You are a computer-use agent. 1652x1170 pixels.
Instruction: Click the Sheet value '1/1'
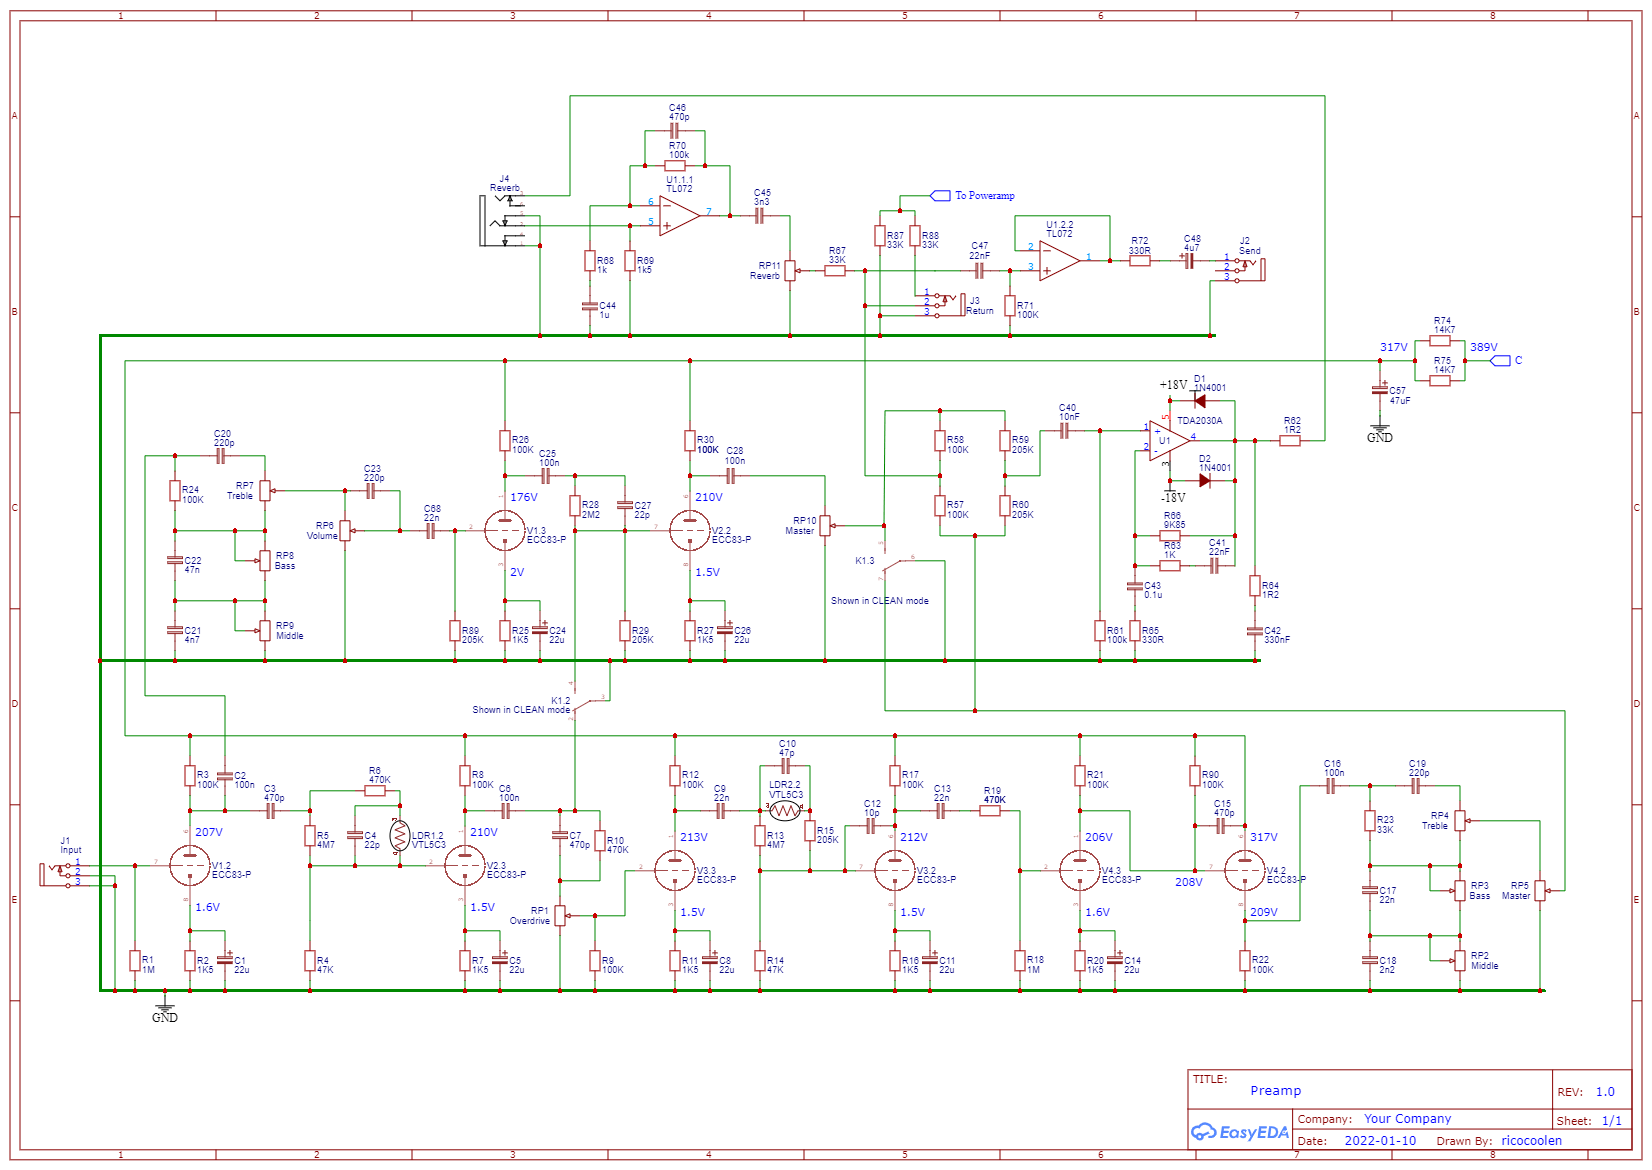[x=1612, y=1121]
